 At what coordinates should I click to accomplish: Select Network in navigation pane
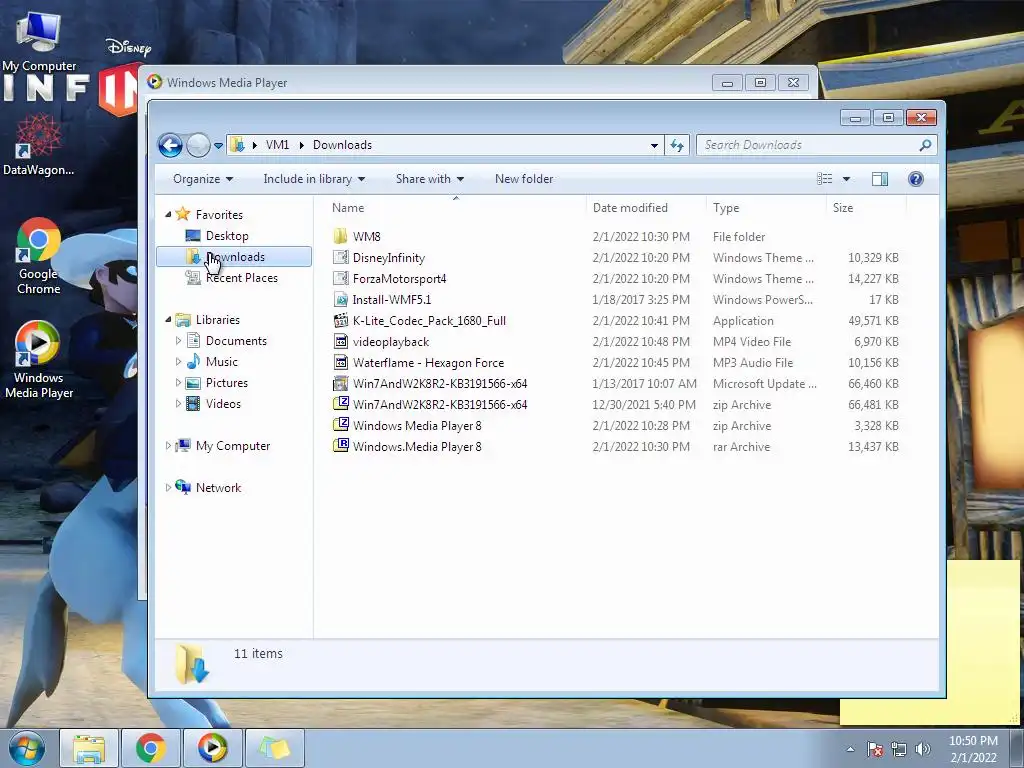218,488
